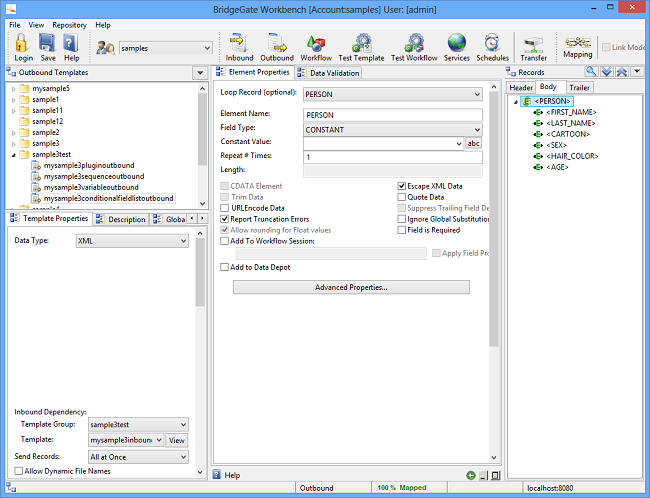Save using the floppy disk icon

pos(48,48)
